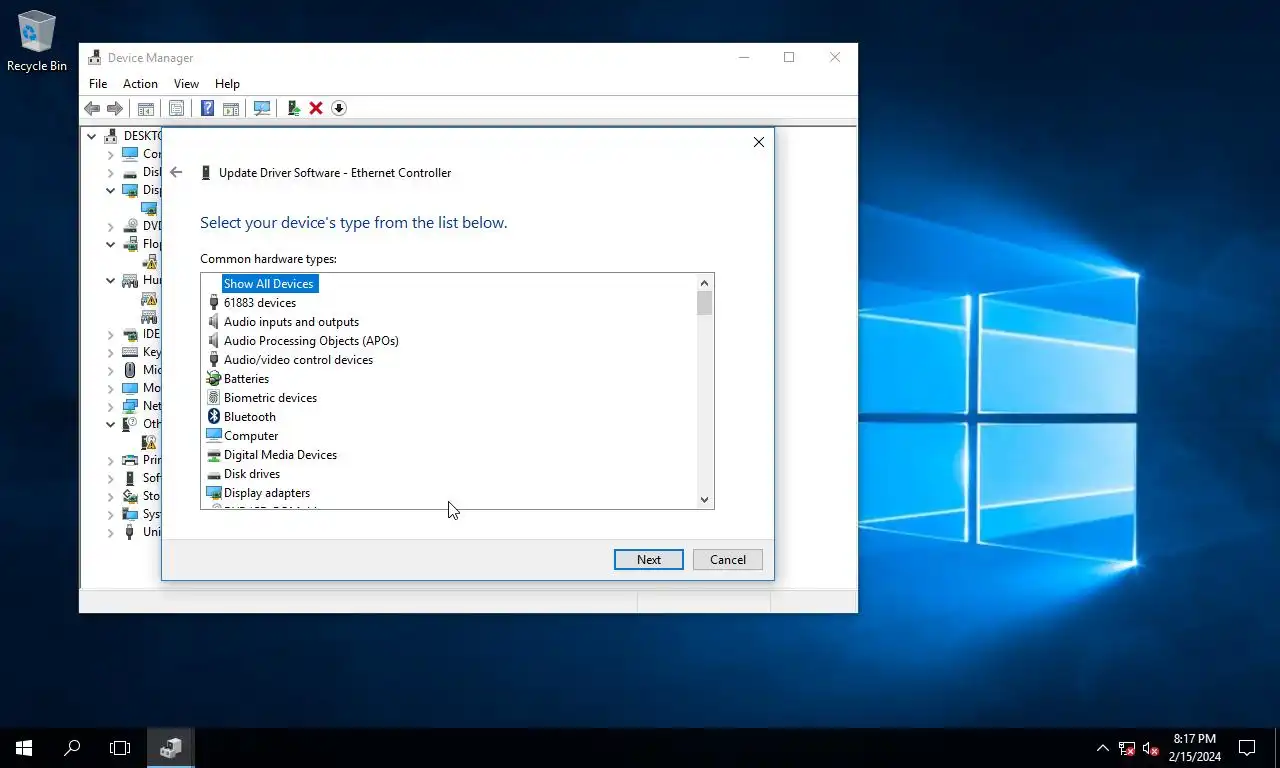
Task: Show hidden tray icons chevron
Action: [x=1103, y=748]
